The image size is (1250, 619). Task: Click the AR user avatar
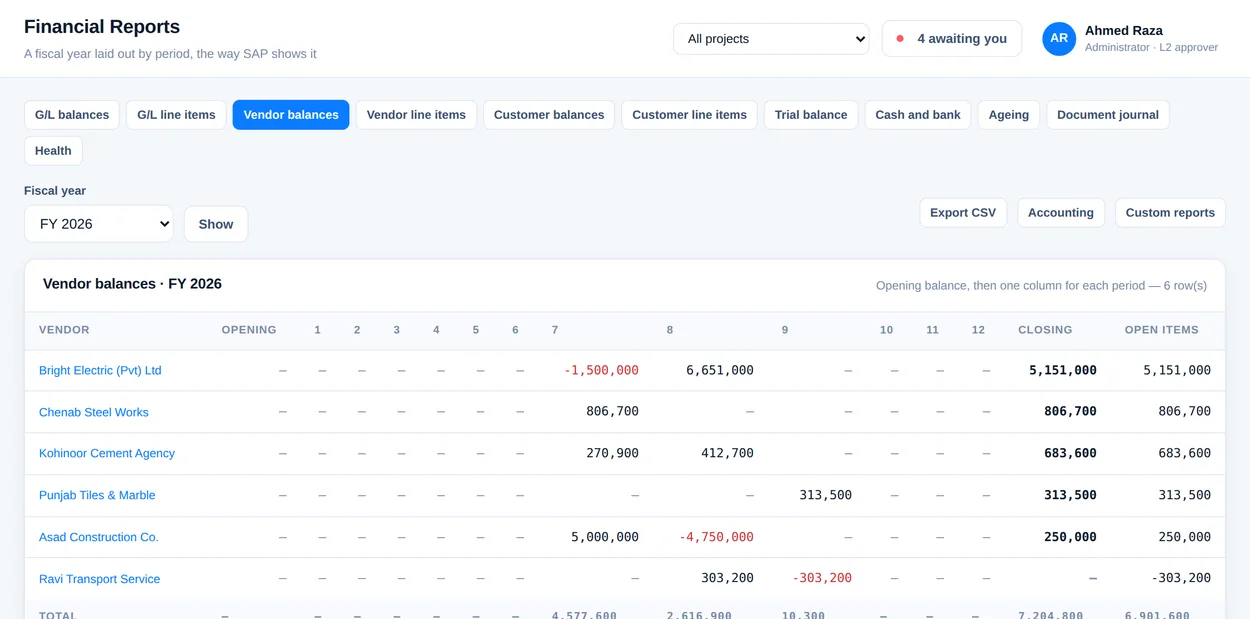coord(1059,39)
